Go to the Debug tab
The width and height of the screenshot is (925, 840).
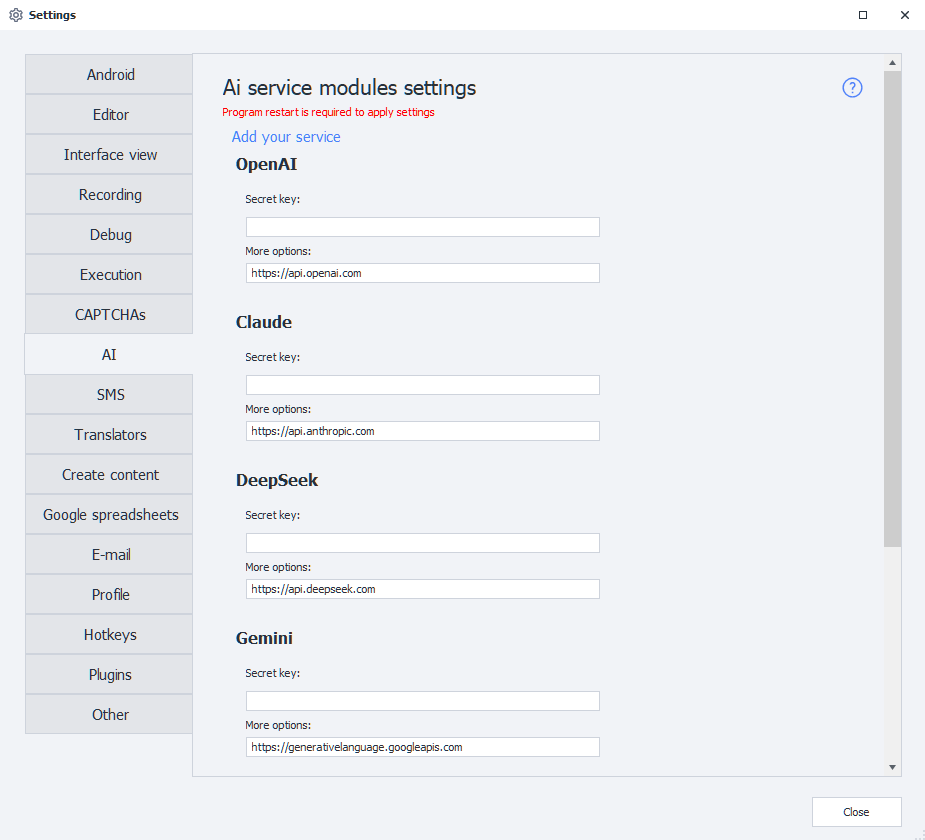point(109,235)
